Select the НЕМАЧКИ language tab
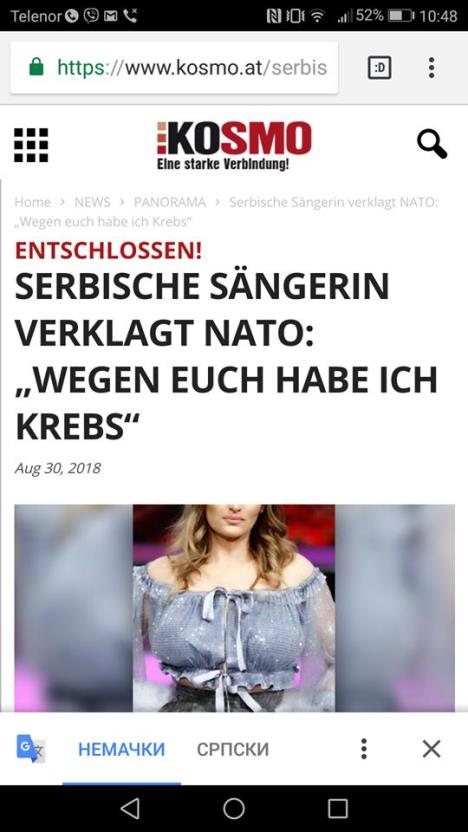Image resolution: width=468 pixels, height=832 pixels. tap(122, 749)
